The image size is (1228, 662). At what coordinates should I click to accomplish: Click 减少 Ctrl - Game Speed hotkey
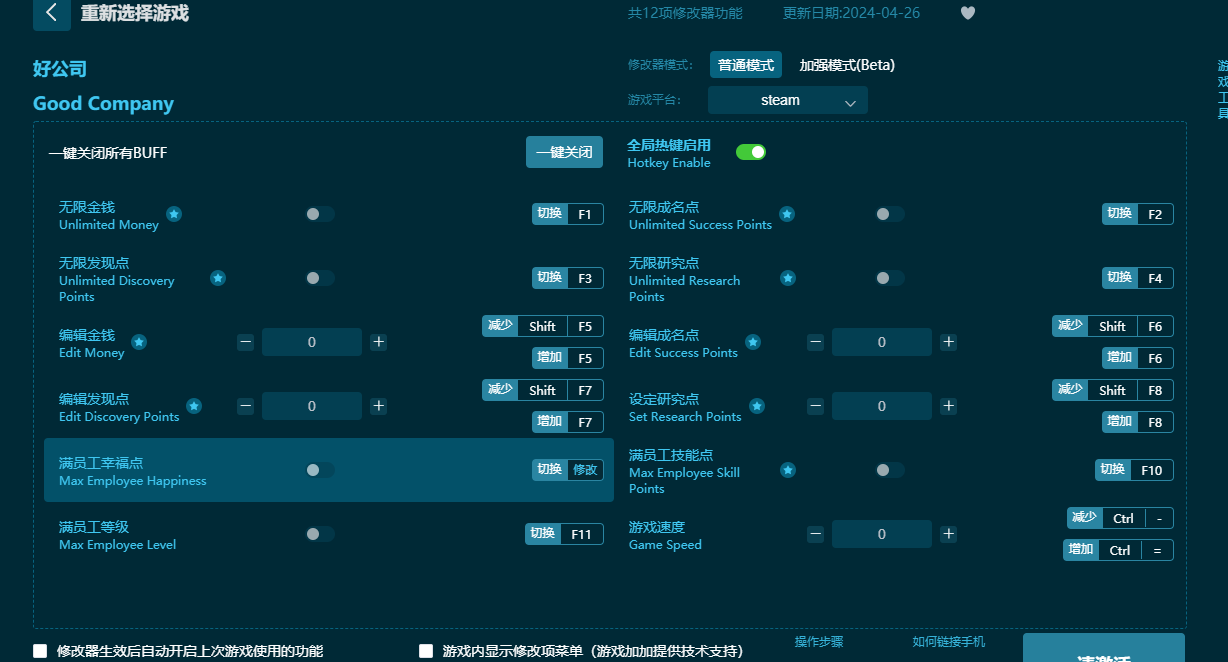pyautogui.click(x=1120, y=518)
